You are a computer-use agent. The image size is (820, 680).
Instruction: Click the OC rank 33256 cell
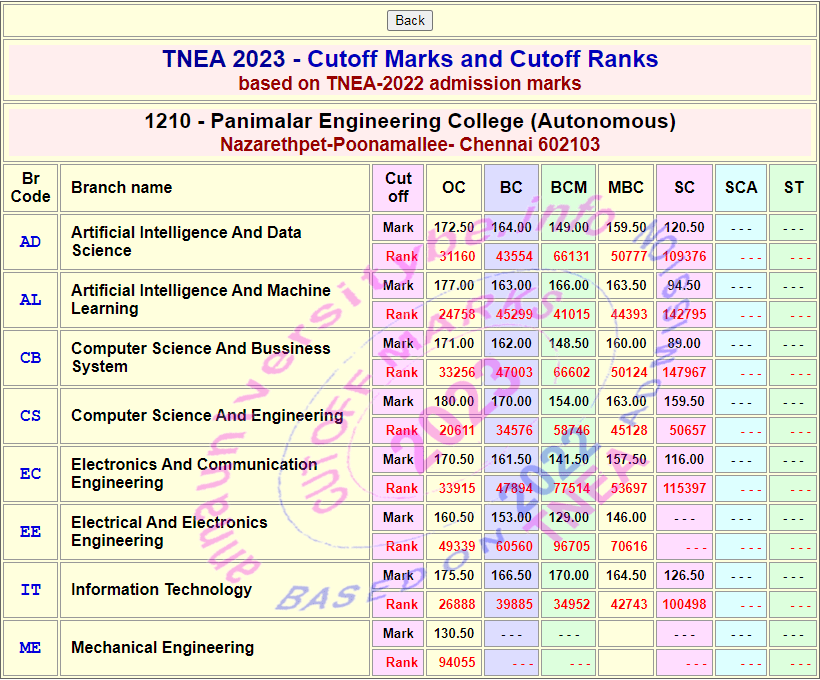(454, 372)
